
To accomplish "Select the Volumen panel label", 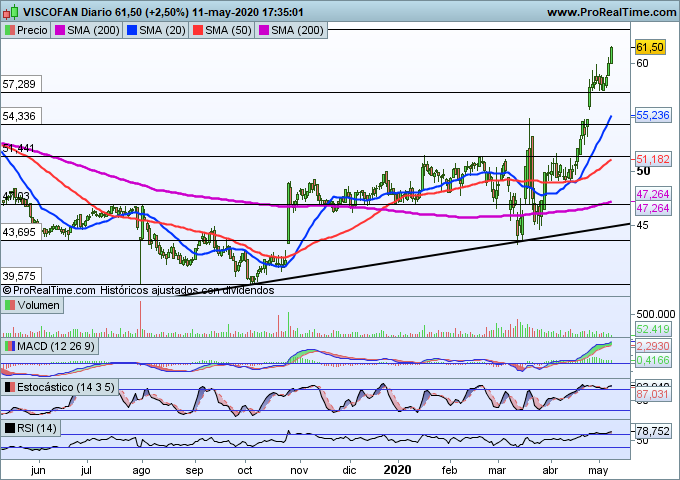I will coord(38,305).
